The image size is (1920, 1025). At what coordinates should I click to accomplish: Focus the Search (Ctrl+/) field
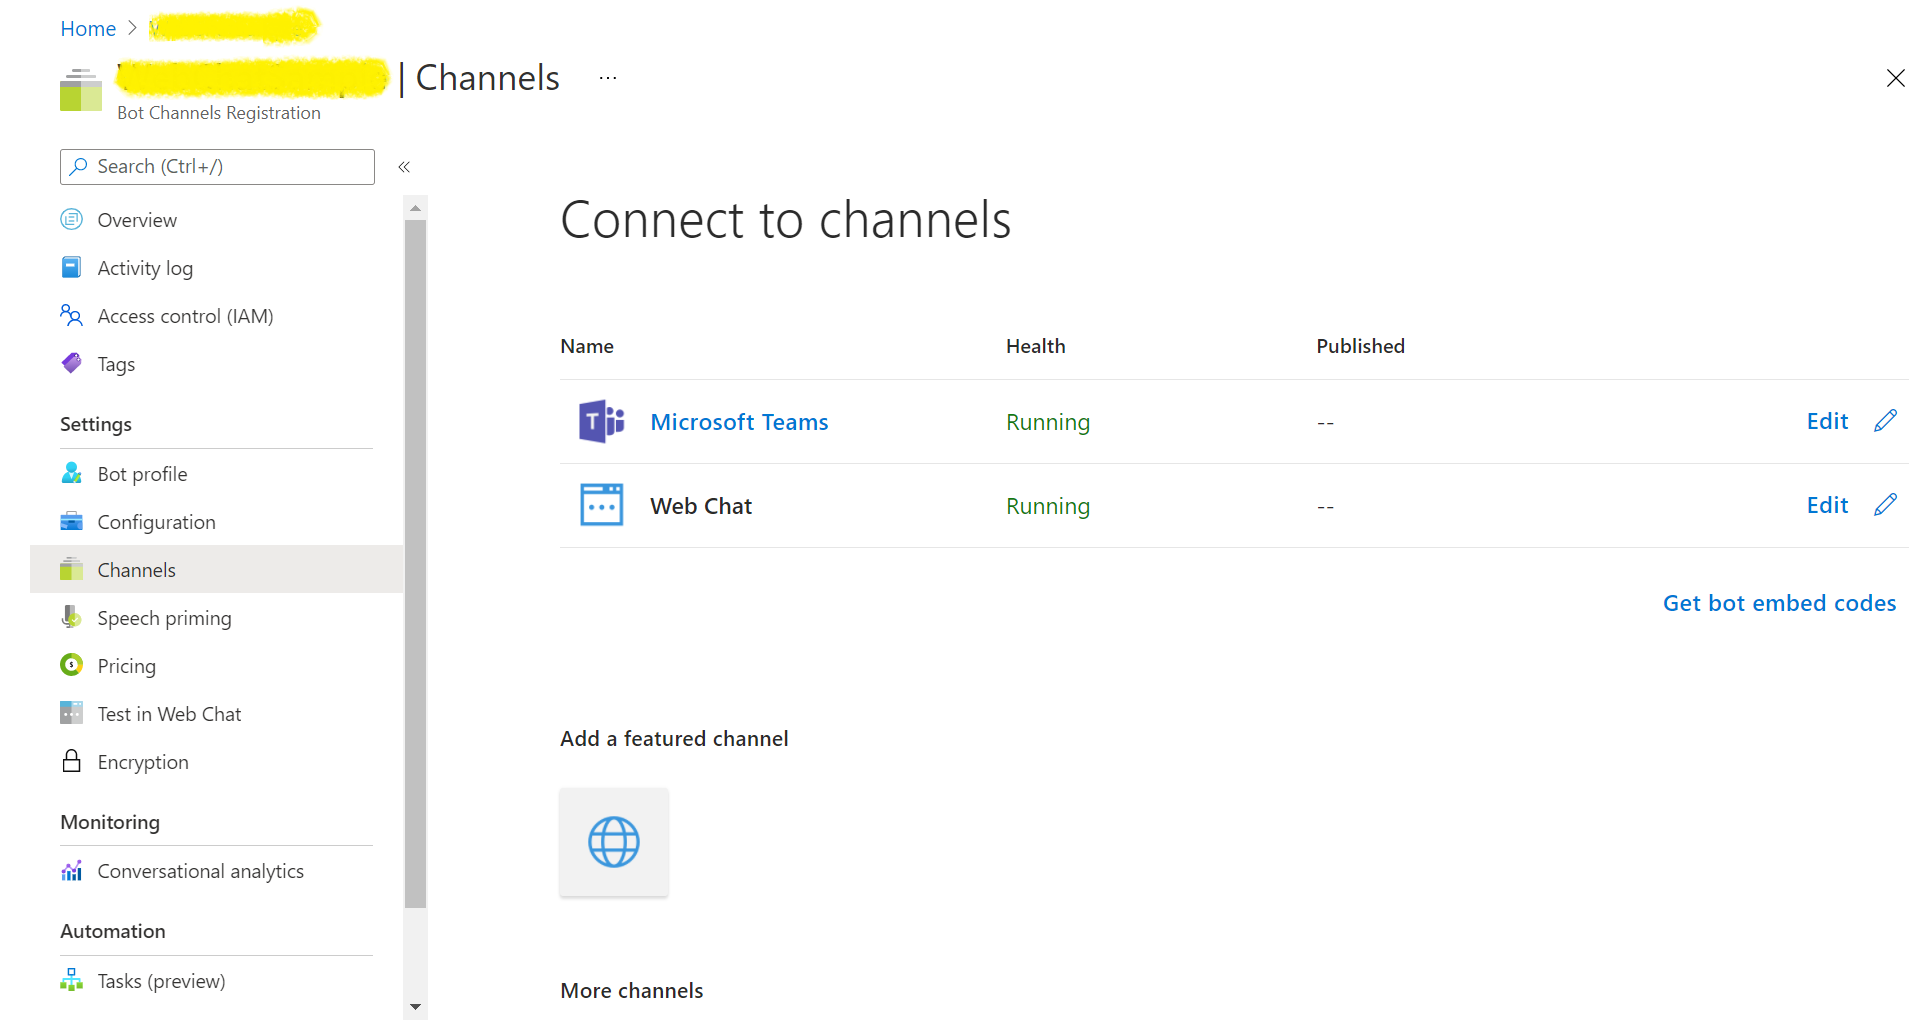(217, 167)
